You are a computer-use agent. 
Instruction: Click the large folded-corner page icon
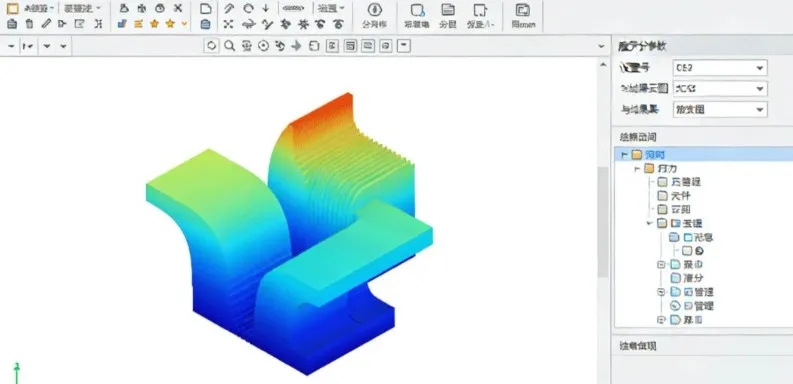480,10
